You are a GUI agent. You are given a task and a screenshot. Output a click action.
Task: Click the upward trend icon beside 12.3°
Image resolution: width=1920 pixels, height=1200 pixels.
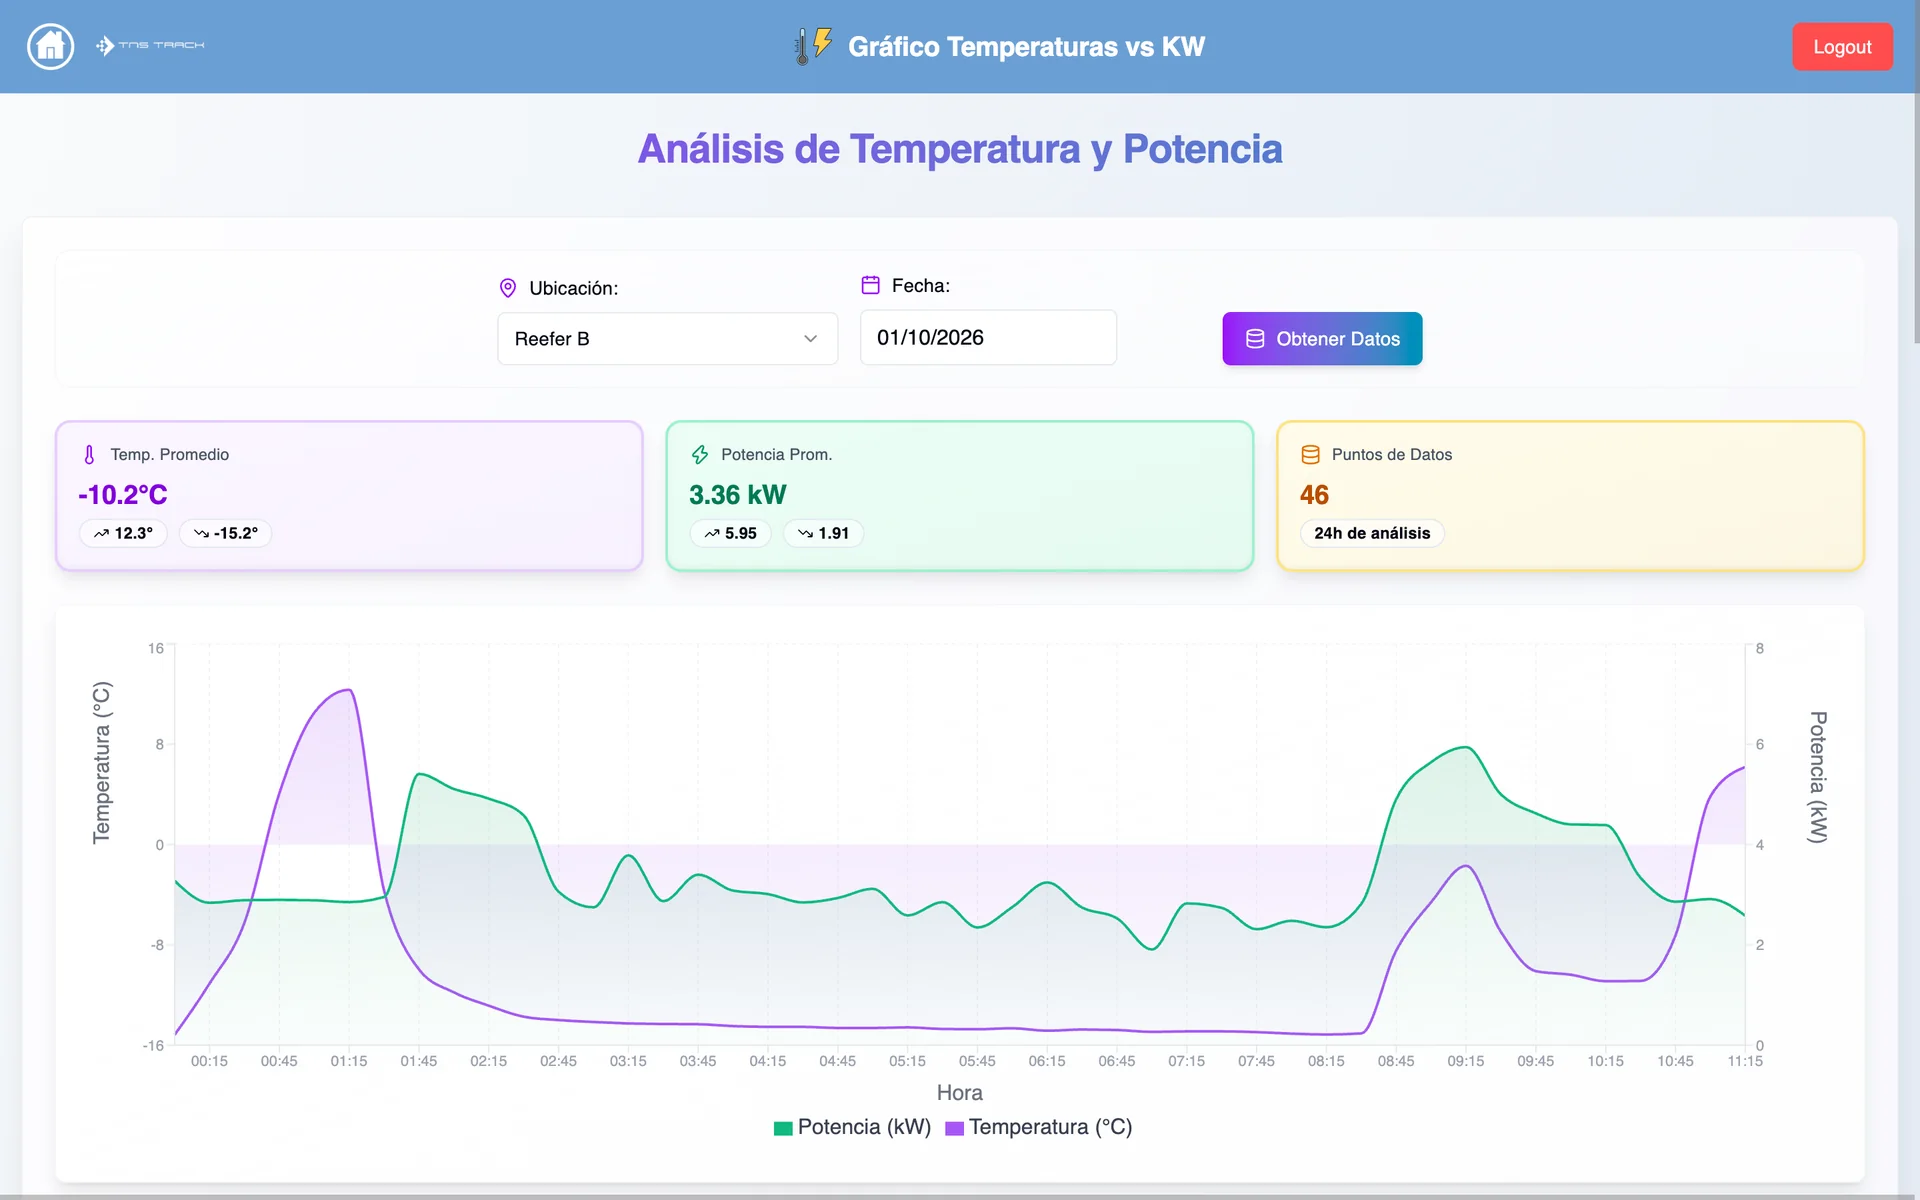(101, 534)
